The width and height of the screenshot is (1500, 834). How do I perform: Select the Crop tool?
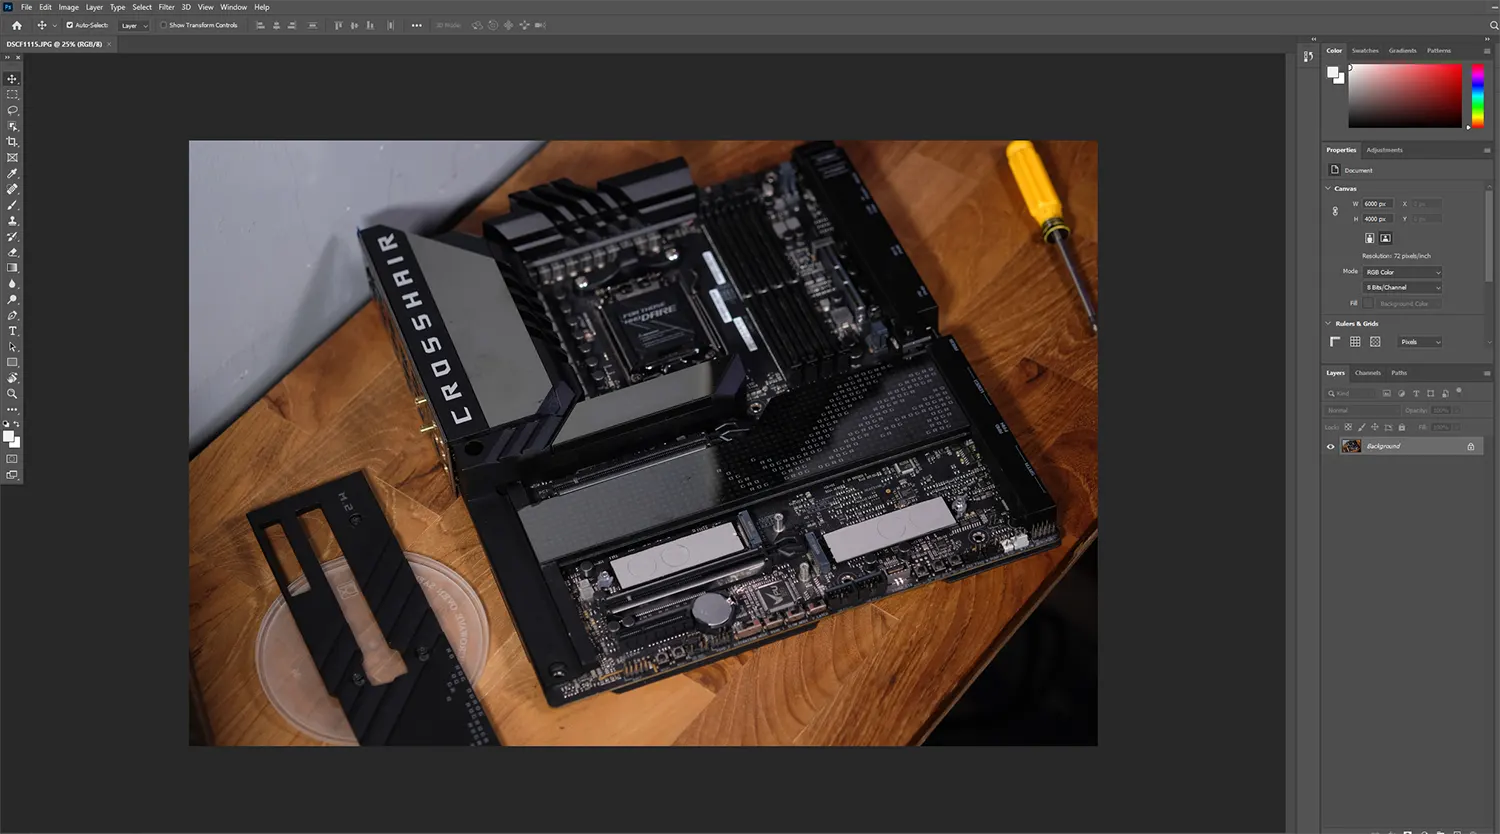point(11,141)
